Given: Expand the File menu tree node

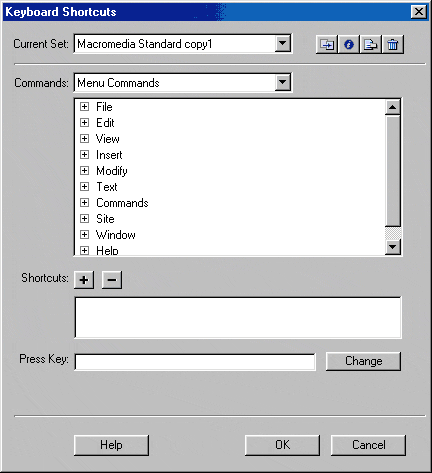Looking at the screenshot, I should click(x=85, y=107).
